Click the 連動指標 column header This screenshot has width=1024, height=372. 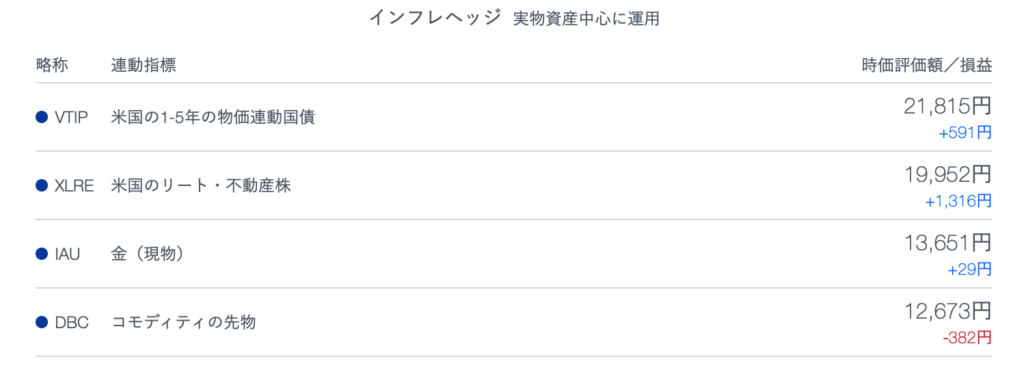[144, 65]
